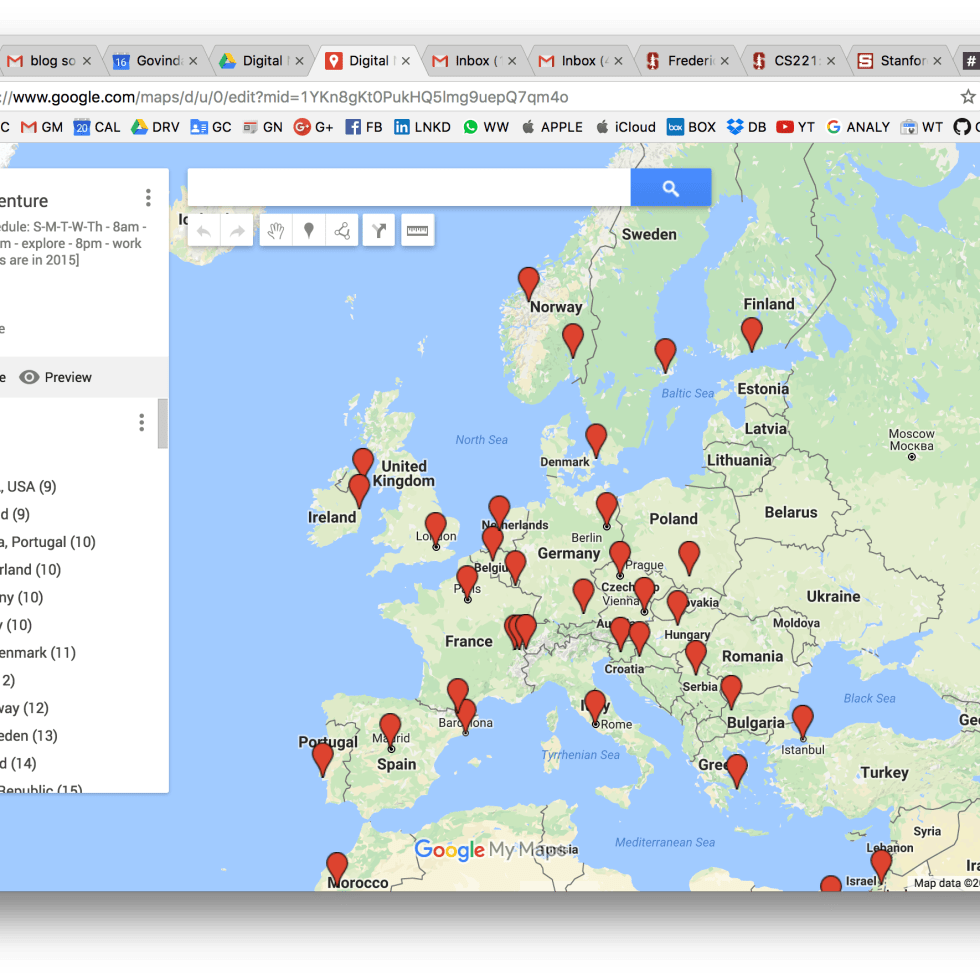Viewport: 980px width, 980px height.
Task: Open the YT bookmark
Action: (796, 127)
